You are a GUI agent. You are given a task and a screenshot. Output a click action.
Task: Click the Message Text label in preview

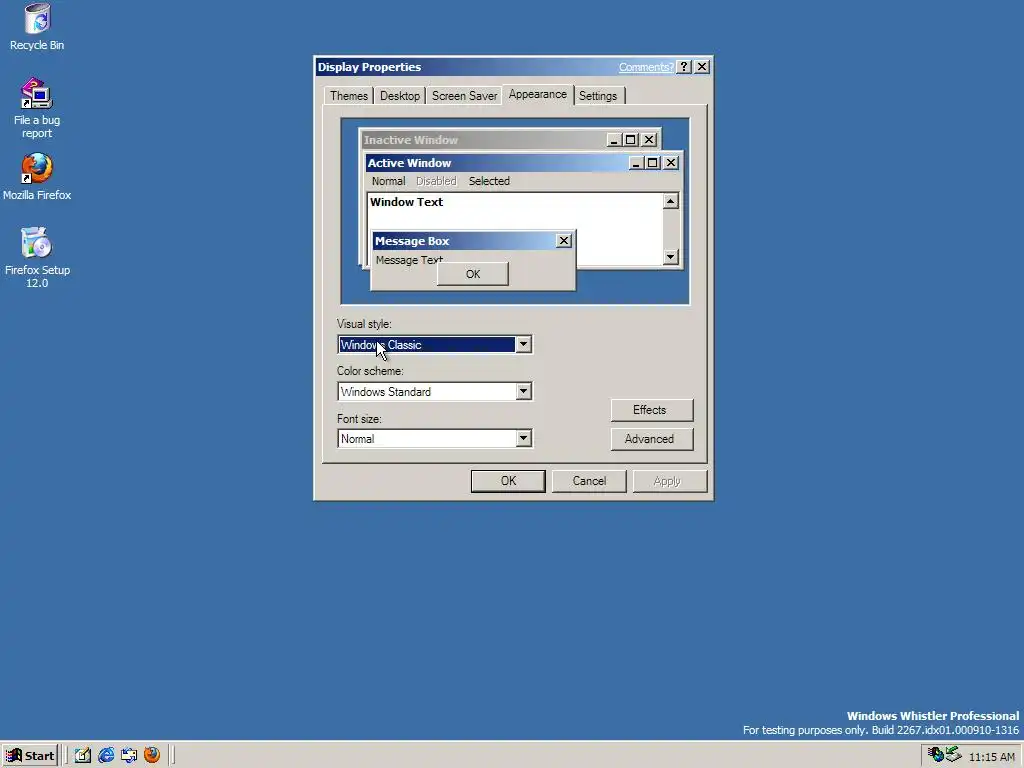pyautogui.click(x=409, y=260)
